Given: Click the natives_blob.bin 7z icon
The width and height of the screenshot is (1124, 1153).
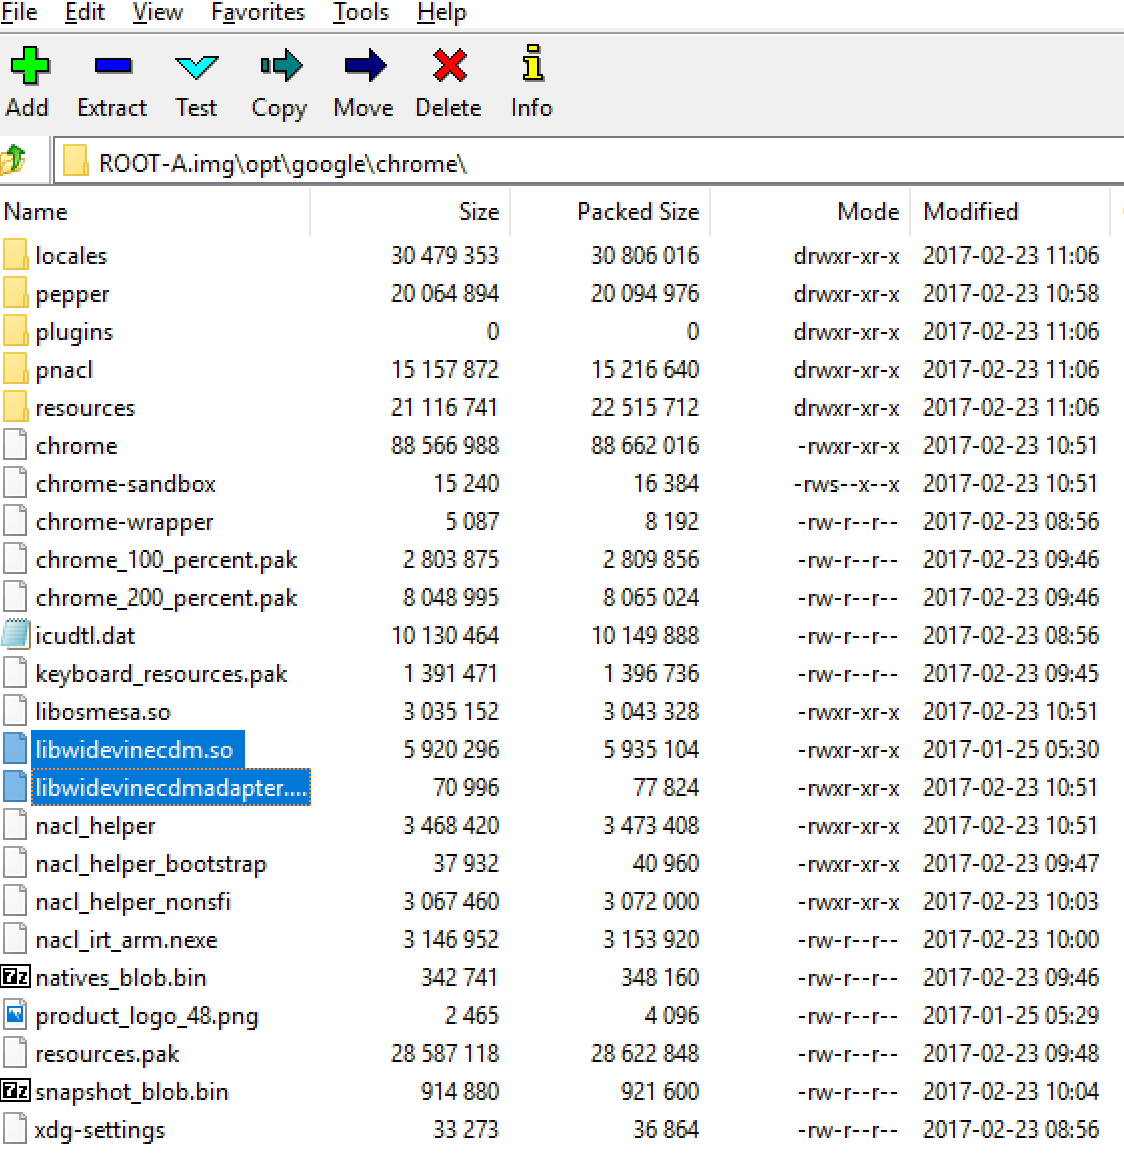Looking at the screenshot, I should 15,977.
